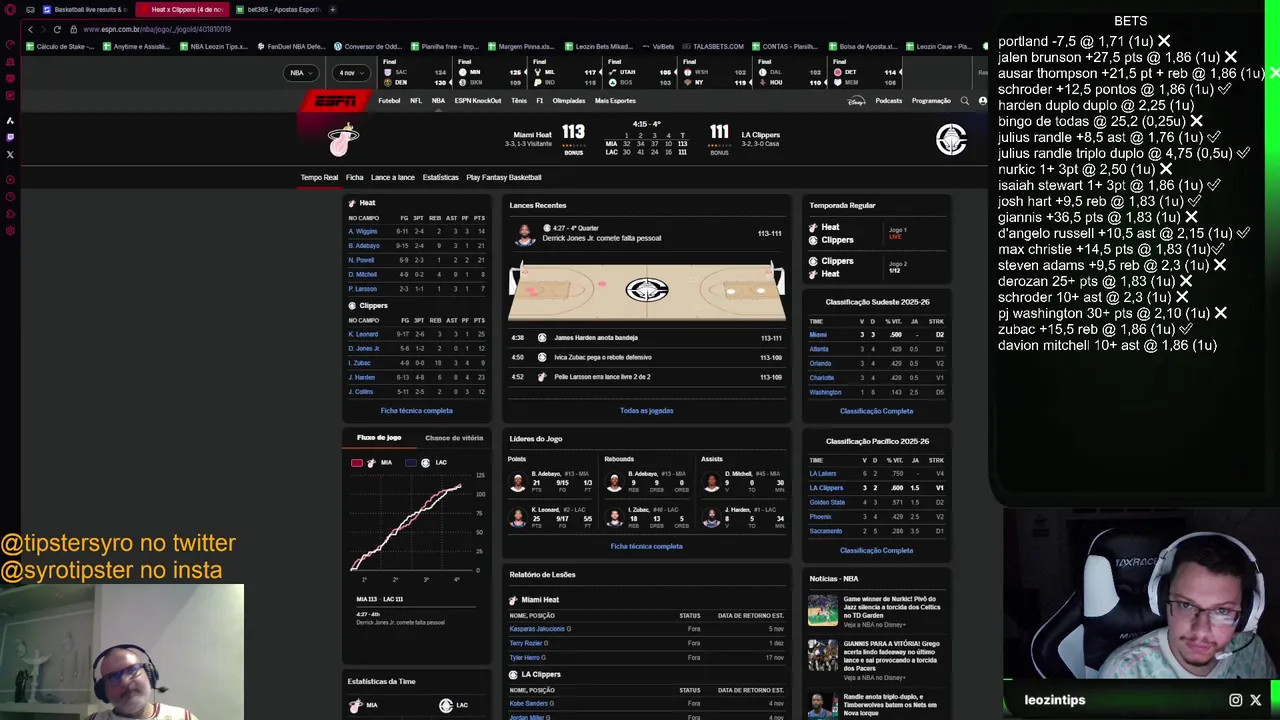The width and height of the screenshot is (1280, 720).
Task: Open Futebol in ESPN navigation
Action: click(x=389, y=101)
